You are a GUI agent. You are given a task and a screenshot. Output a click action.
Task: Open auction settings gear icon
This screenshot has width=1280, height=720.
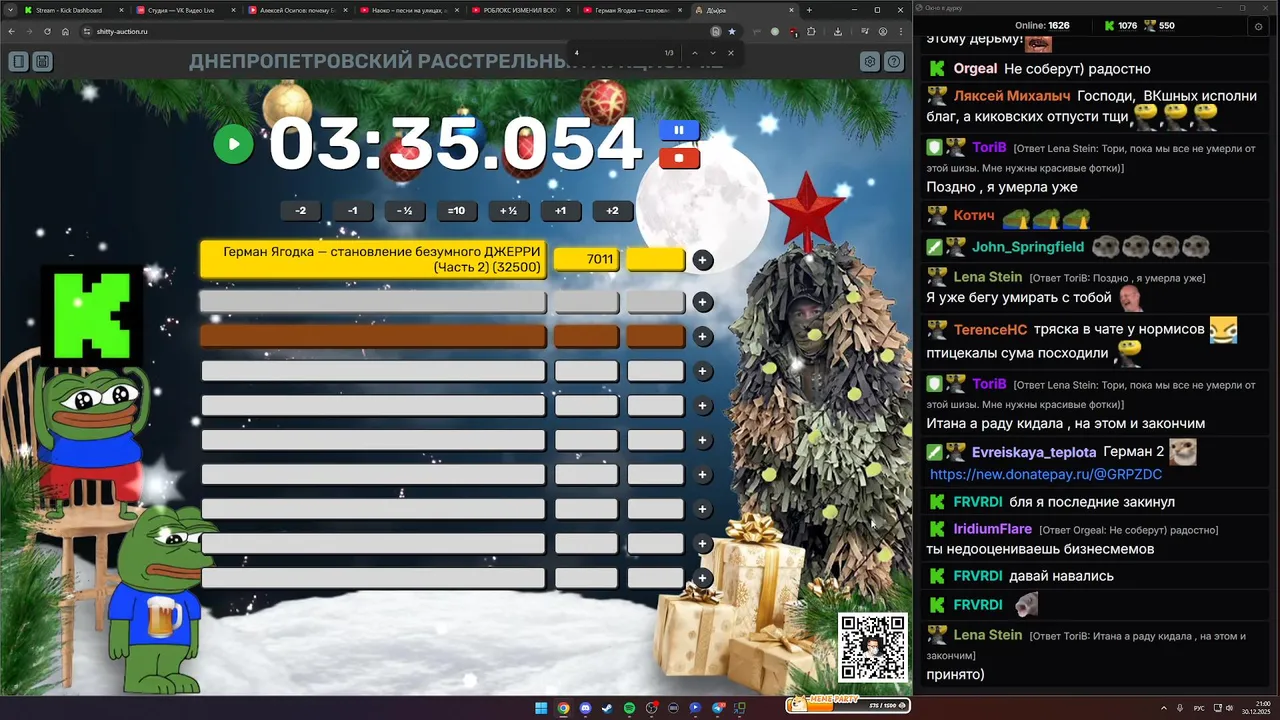(870, 62)
